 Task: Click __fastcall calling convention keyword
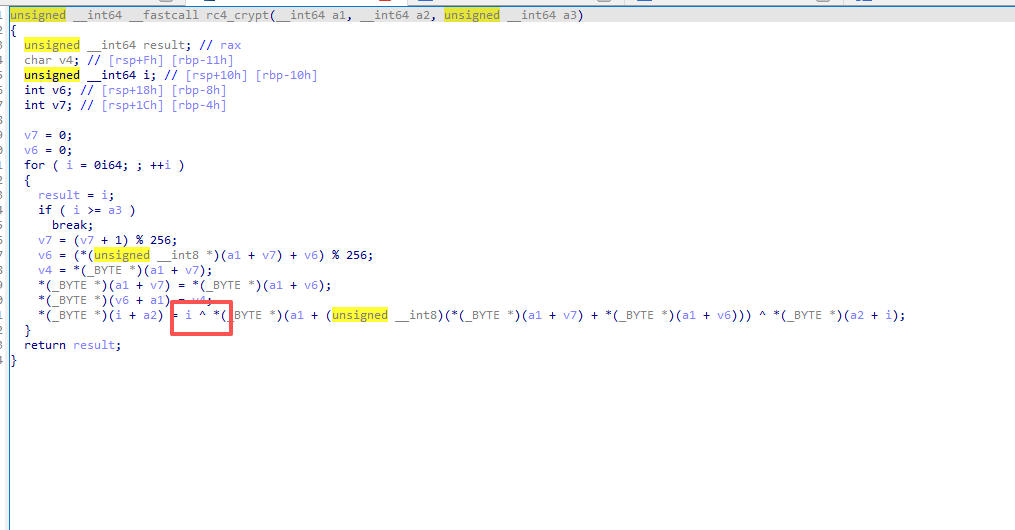coord(164,15)
